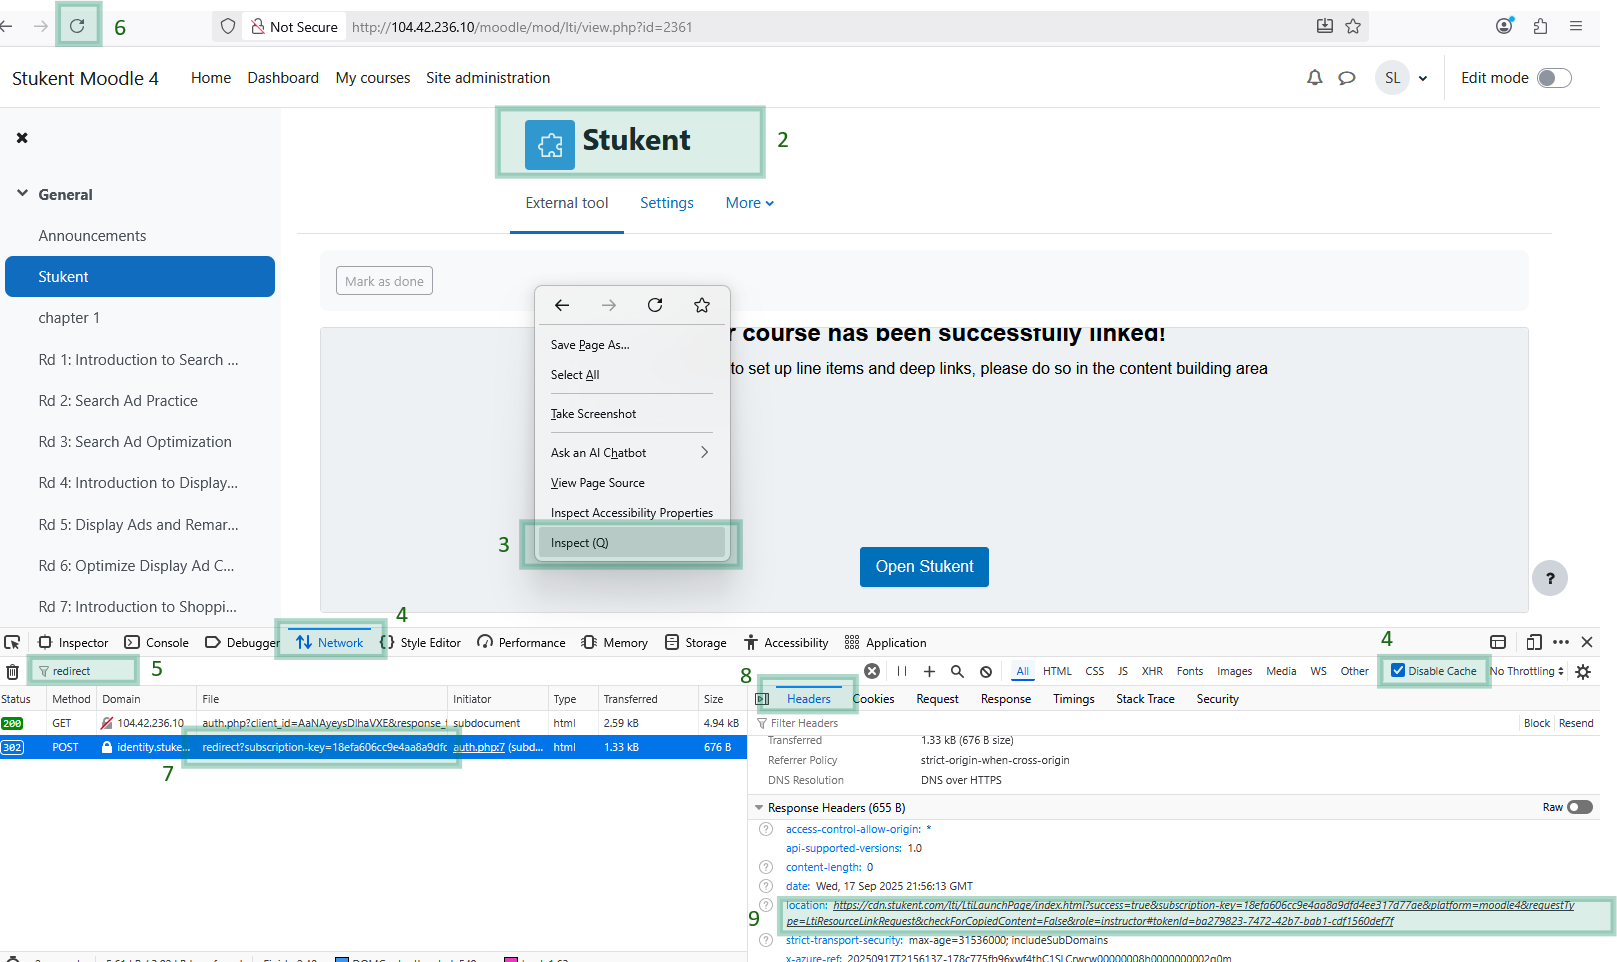1617x962 pixels.
Task: Activate the devtools element picker
Action: [12, 642]
